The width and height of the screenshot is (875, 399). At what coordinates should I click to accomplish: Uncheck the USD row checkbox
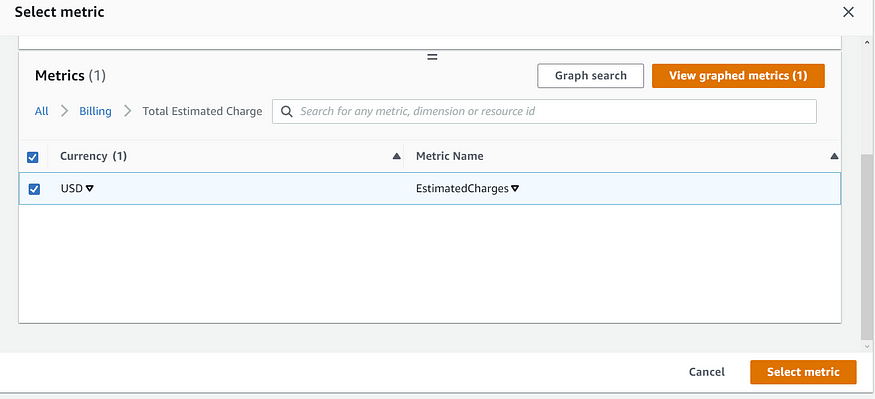(34, 189)
